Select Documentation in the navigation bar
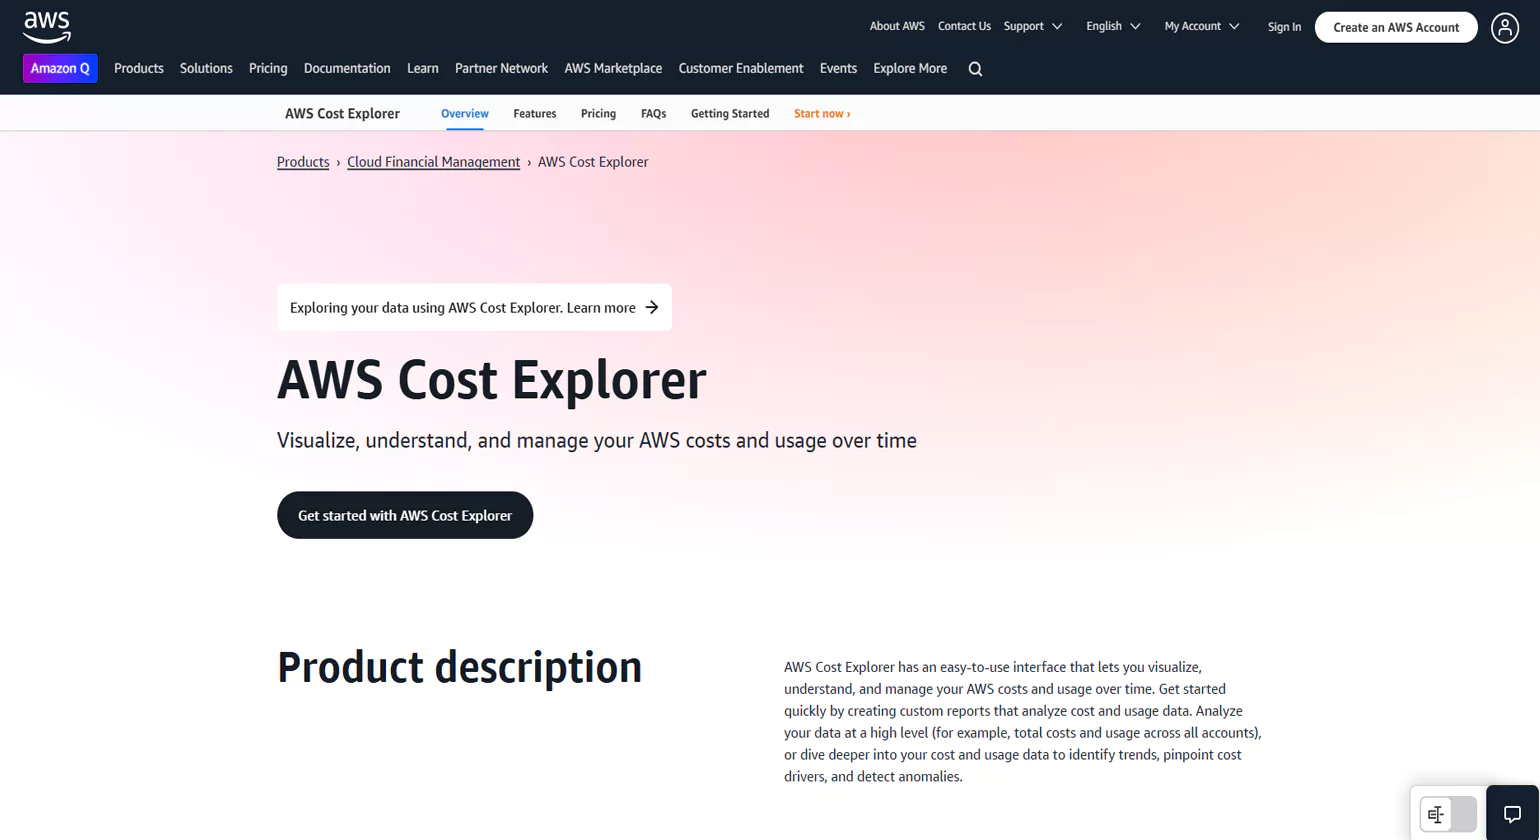Image resolution: width=1540 pixels, height=840 pixels. pyautogui.click(x=347, y=68)
